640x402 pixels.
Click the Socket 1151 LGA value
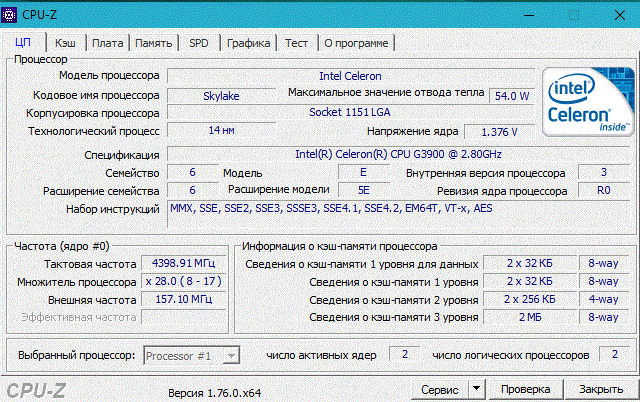coord(351,112)
